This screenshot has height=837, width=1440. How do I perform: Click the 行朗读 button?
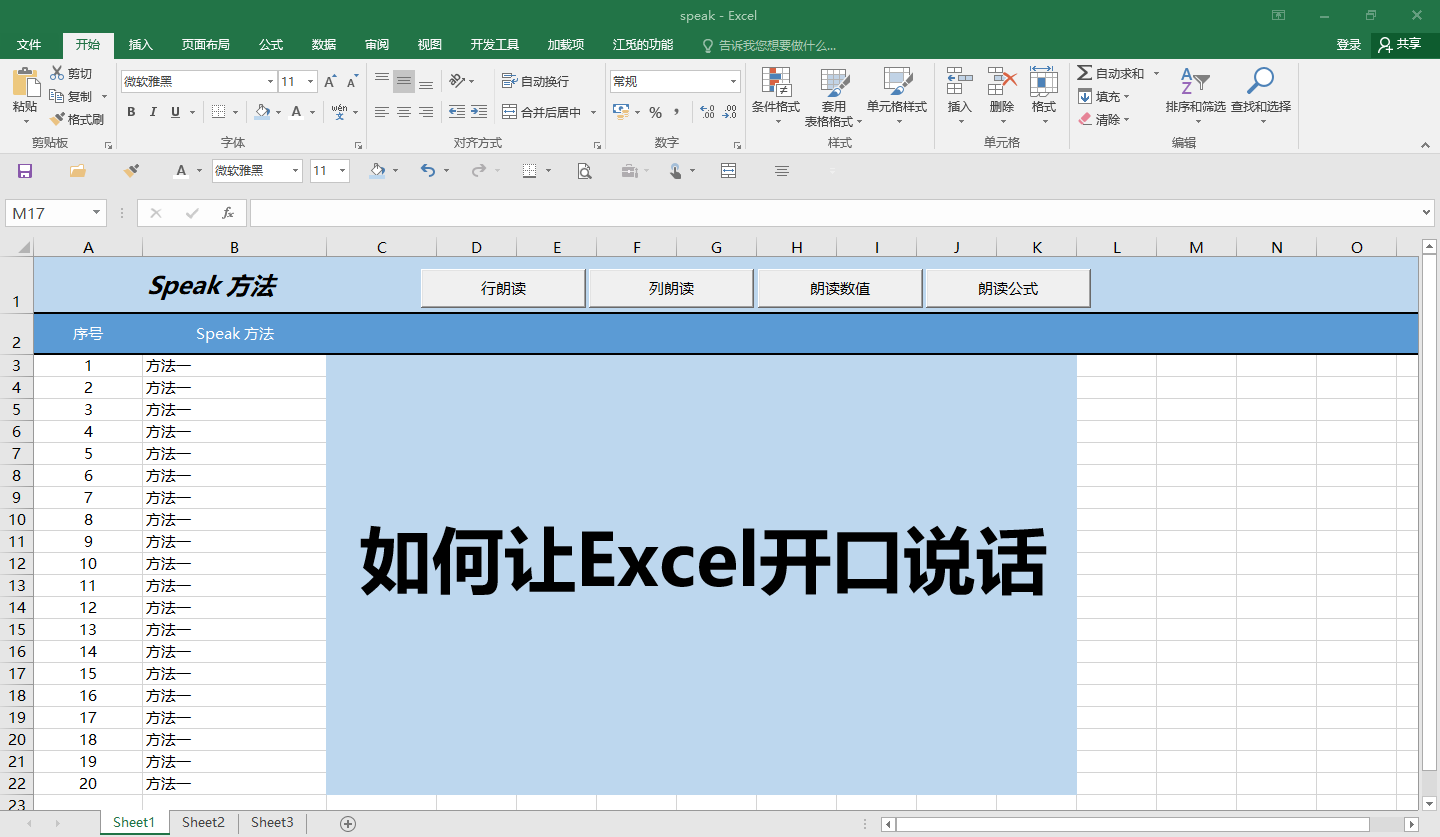pos(503,288)
